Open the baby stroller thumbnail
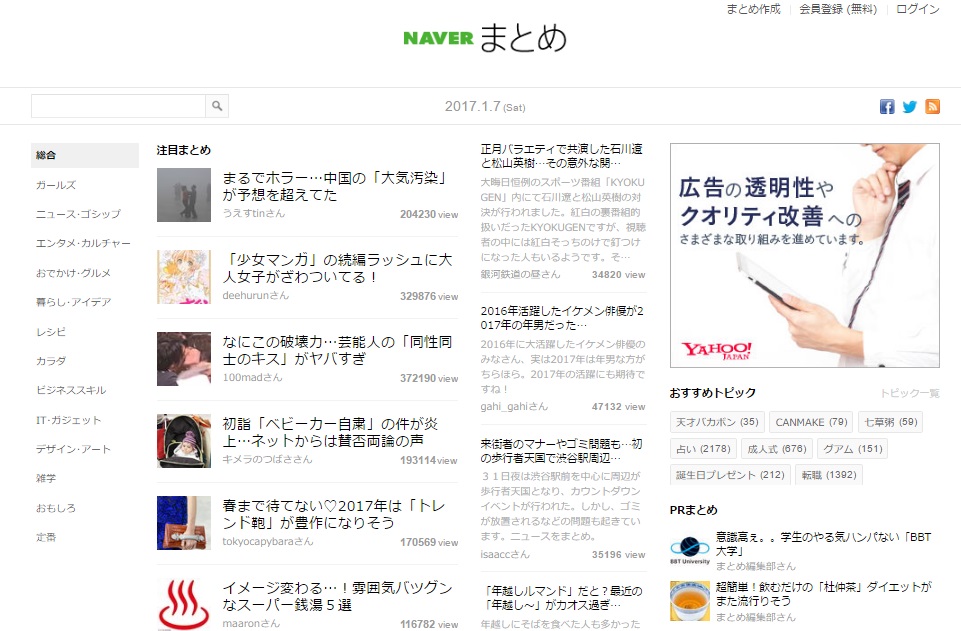 point(184,441)
